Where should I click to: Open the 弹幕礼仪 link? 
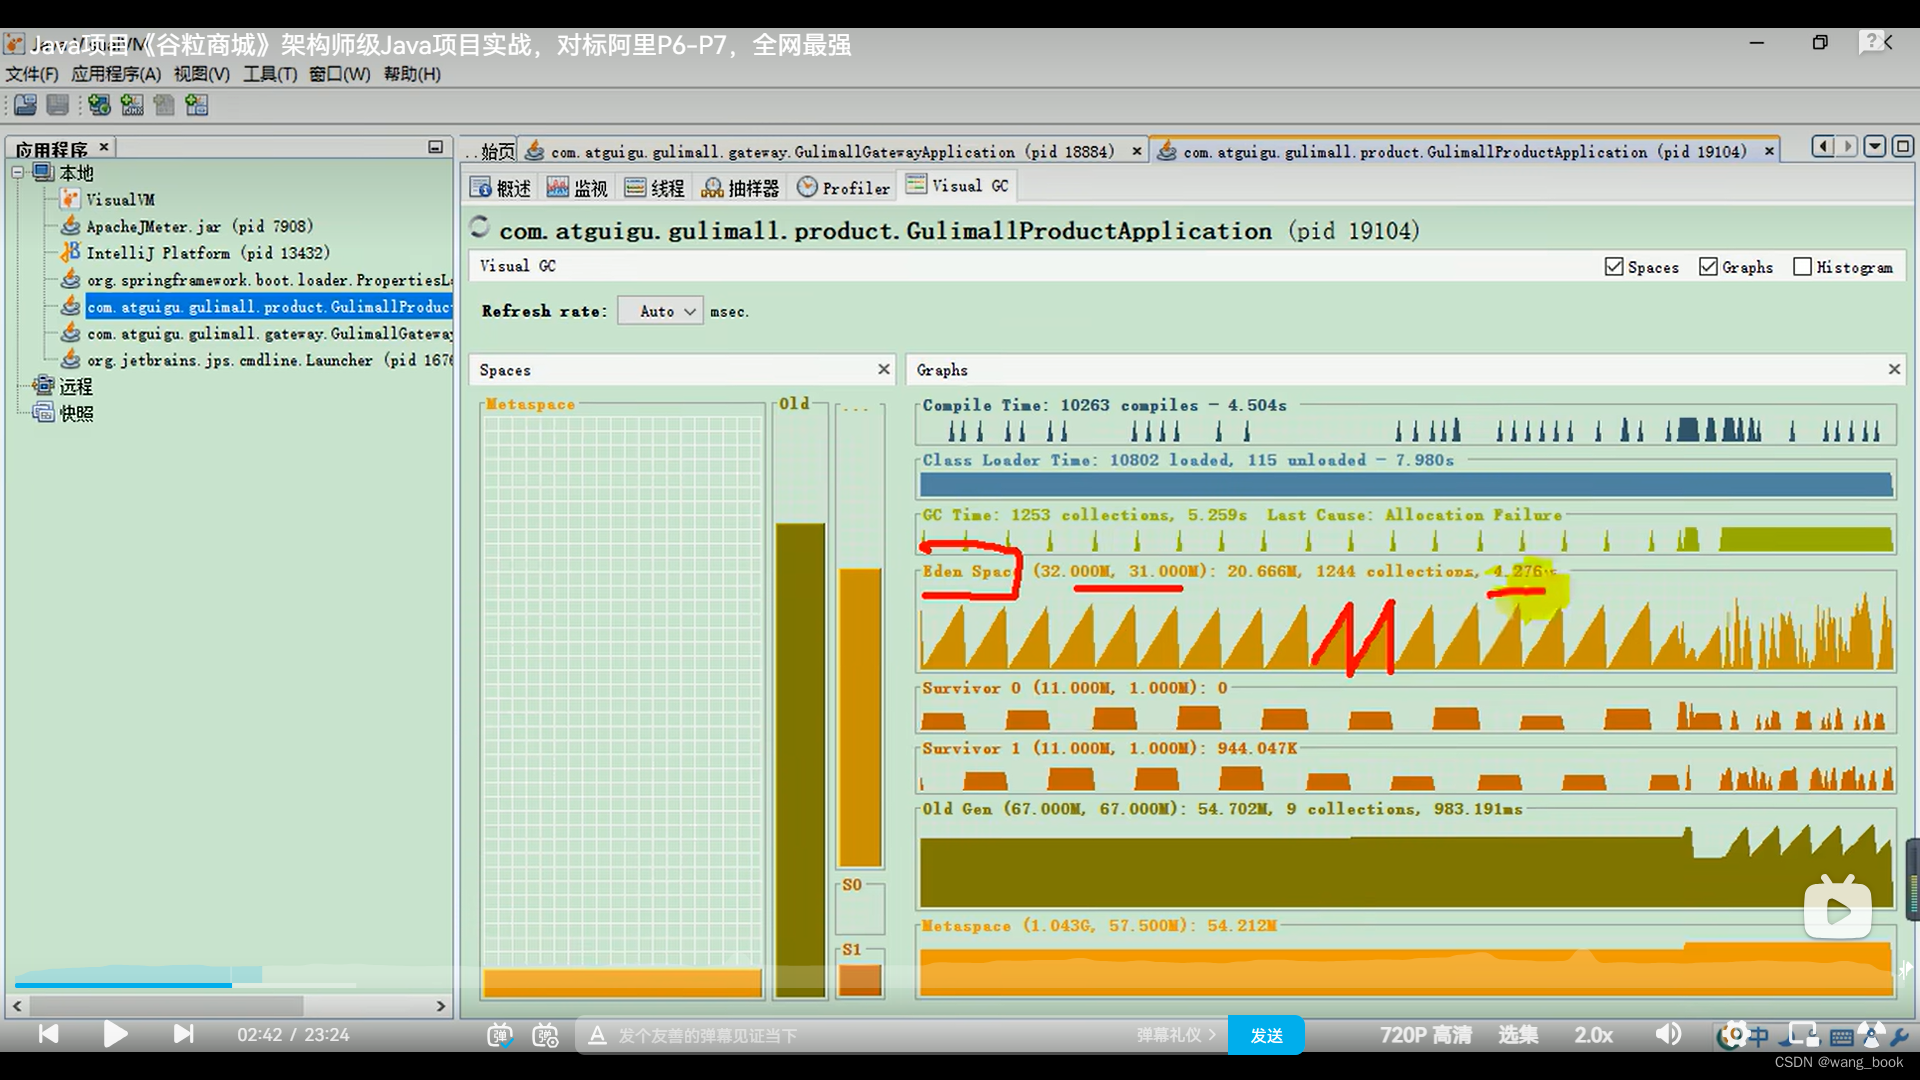click(1176, 1035)
